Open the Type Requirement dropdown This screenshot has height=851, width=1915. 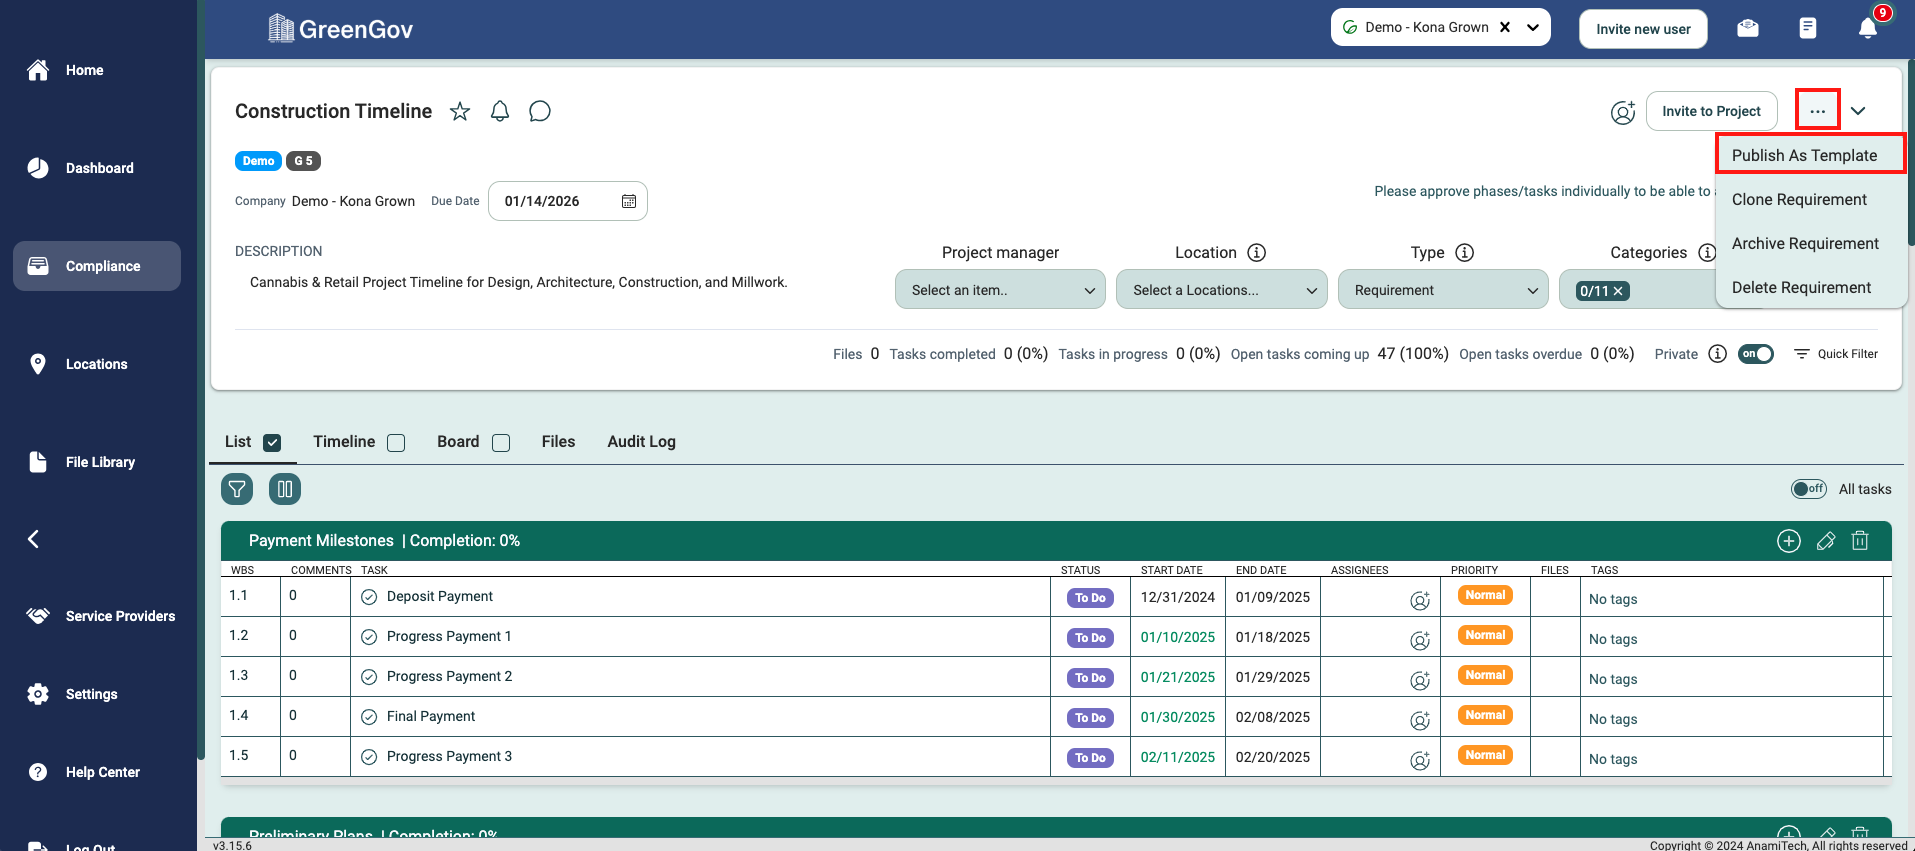point(1442,290)
